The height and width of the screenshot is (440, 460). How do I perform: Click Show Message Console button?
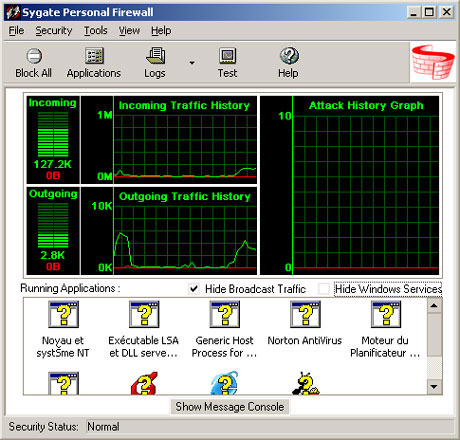click(230, 407)
